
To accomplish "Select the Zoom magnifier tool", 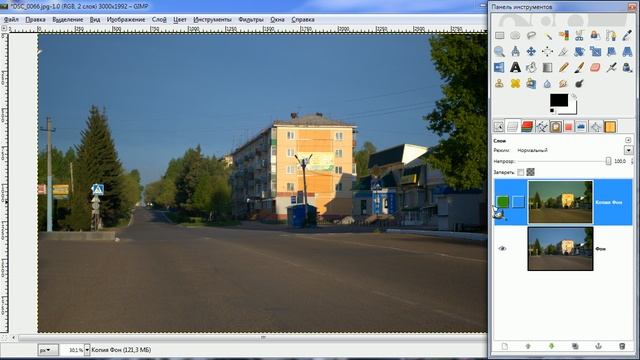I will [500, 51].
